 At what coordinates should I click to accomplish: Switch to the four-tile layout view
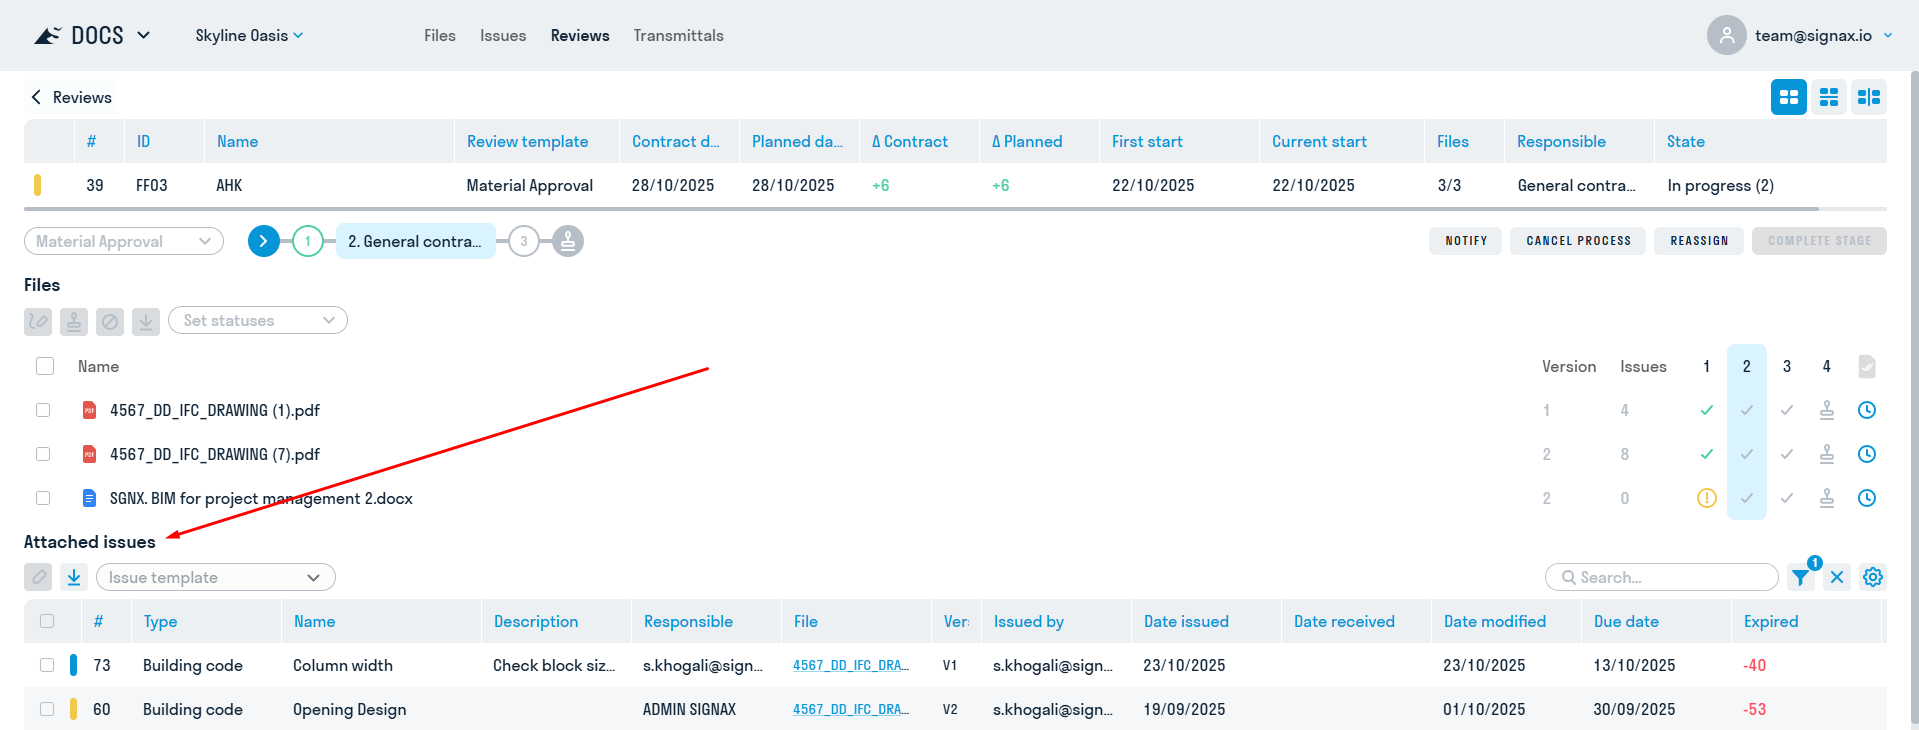pyautogui.click(x=1828, y=97)
